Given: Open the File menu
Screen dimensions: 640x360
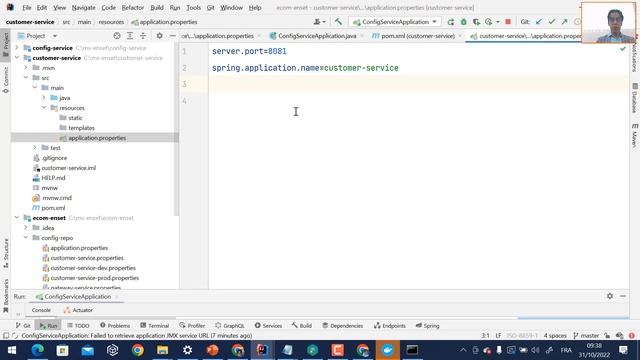Looking at the screenshot, I should click(x=27, y=8).
